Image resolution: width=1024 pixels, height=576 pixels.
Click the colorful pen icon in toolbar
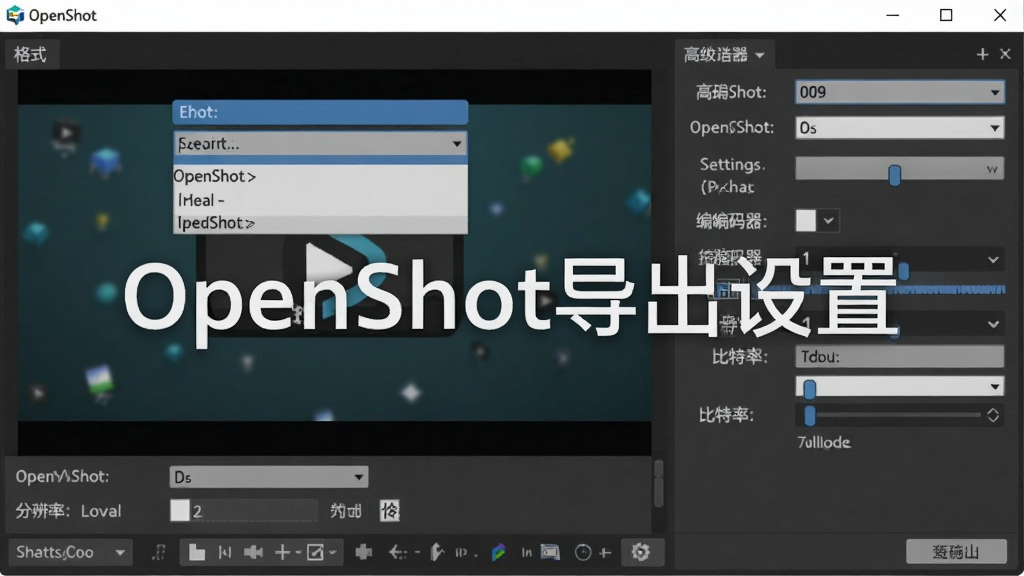[x=498, y=552]
